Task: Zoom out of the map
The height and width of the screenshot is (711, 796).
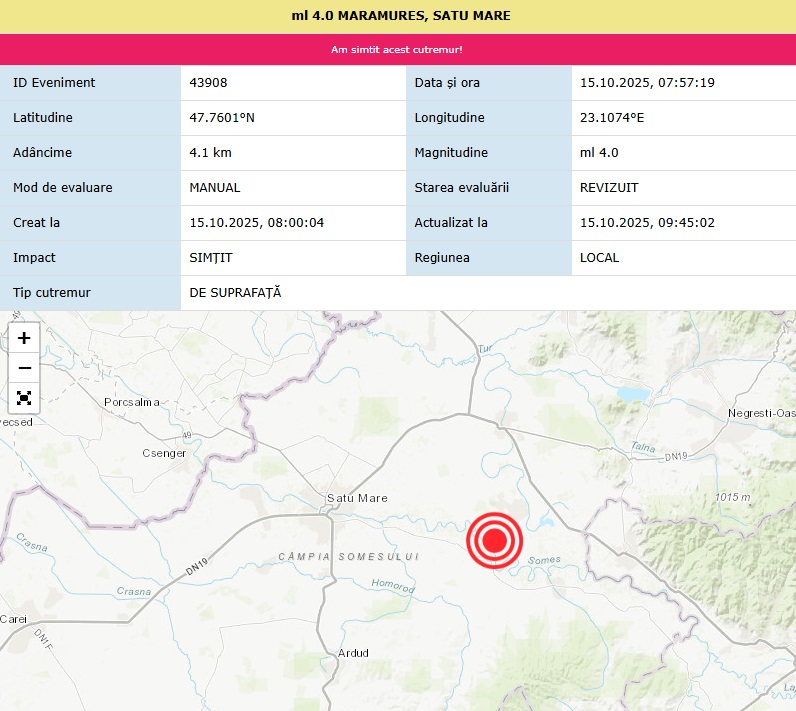Action: tap(24, 368)
